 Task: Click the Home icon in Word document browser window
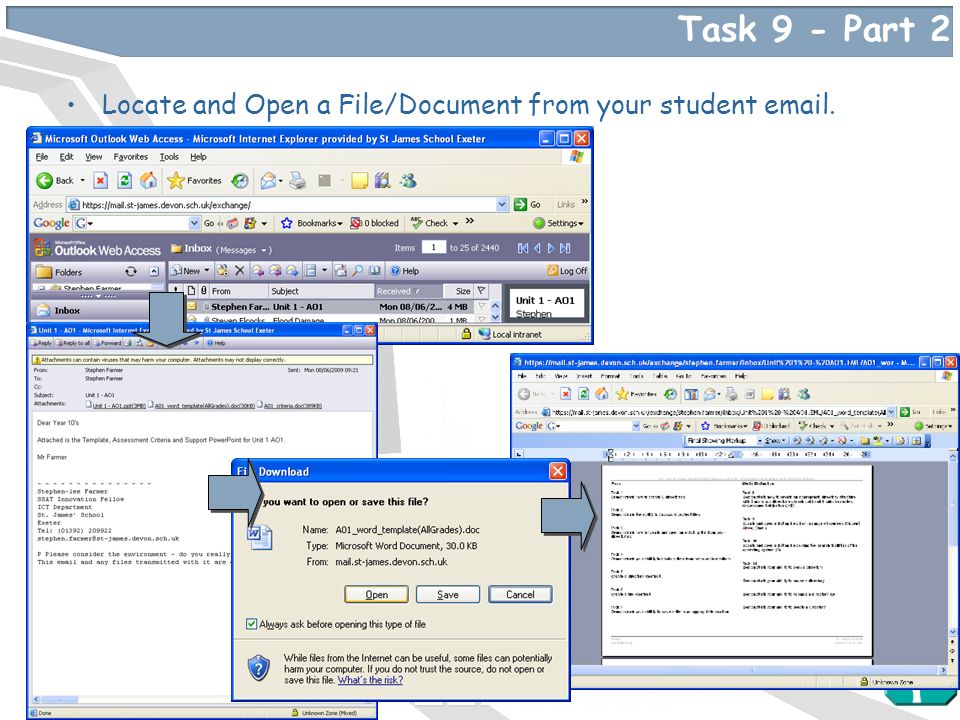(602, 394)
